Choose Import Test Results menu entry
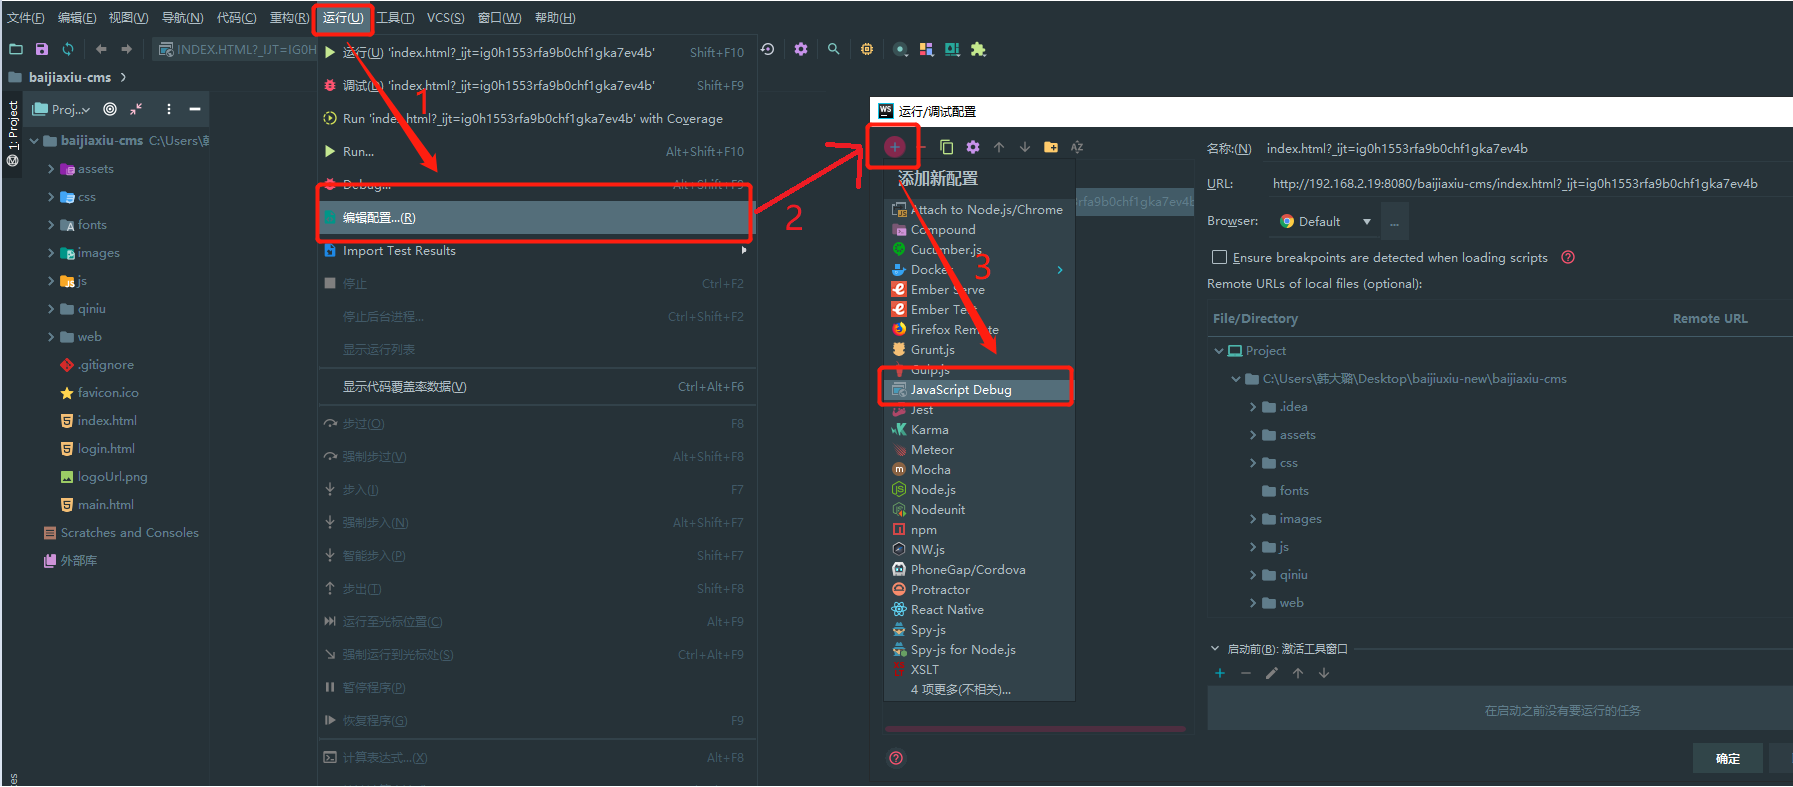The width and height of the screenshot is (1793, 787). (x=535, y=251)
